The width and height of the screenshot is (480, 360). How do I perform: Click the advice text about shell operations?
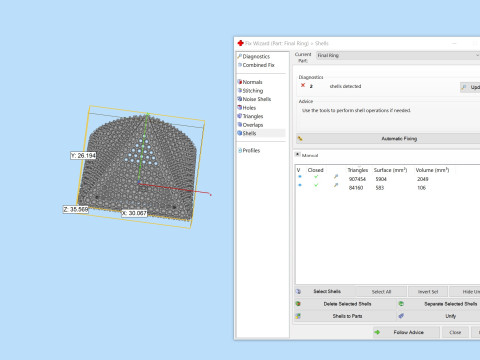pyautogui.click(x=356, y=110)
